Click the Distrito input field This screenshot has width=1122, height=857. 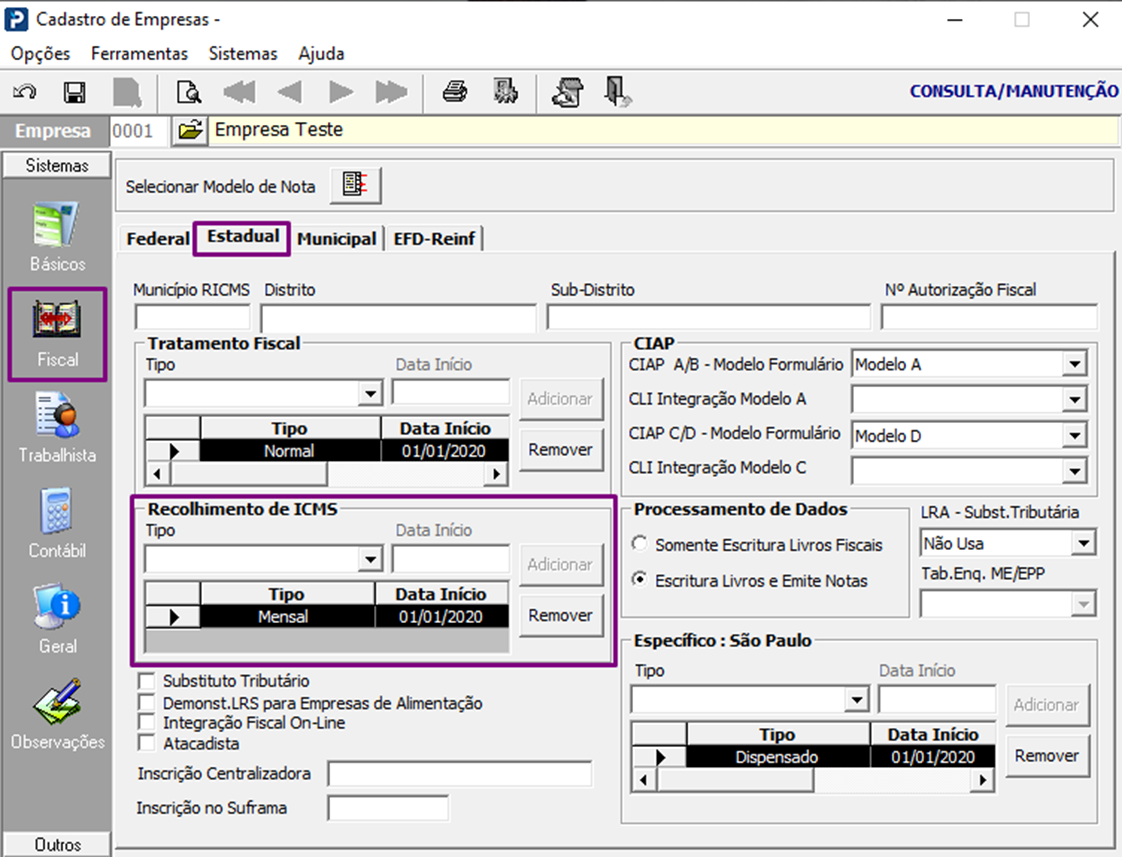[399, 318]
